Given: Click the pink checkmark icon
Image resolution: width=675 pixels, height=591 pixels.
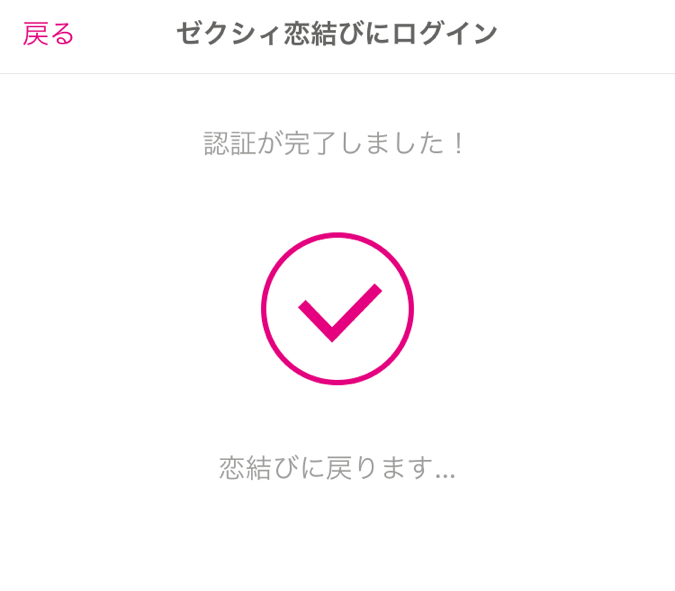Looking at the screenshot, I should click(340, 313).
